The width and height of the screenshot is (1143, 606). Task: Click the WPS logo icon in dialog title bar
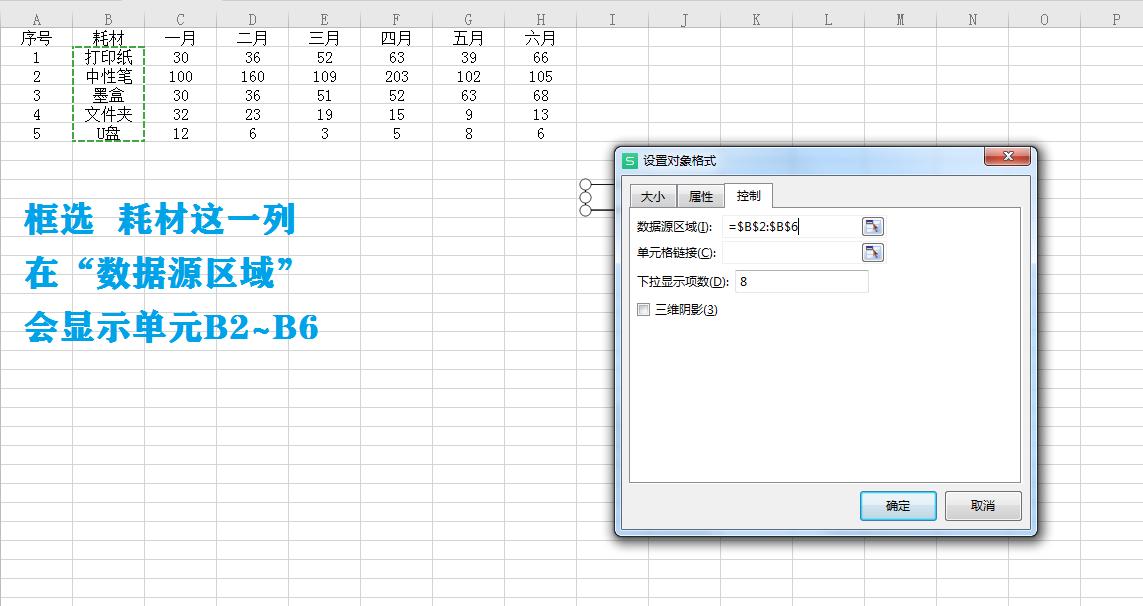629,157
